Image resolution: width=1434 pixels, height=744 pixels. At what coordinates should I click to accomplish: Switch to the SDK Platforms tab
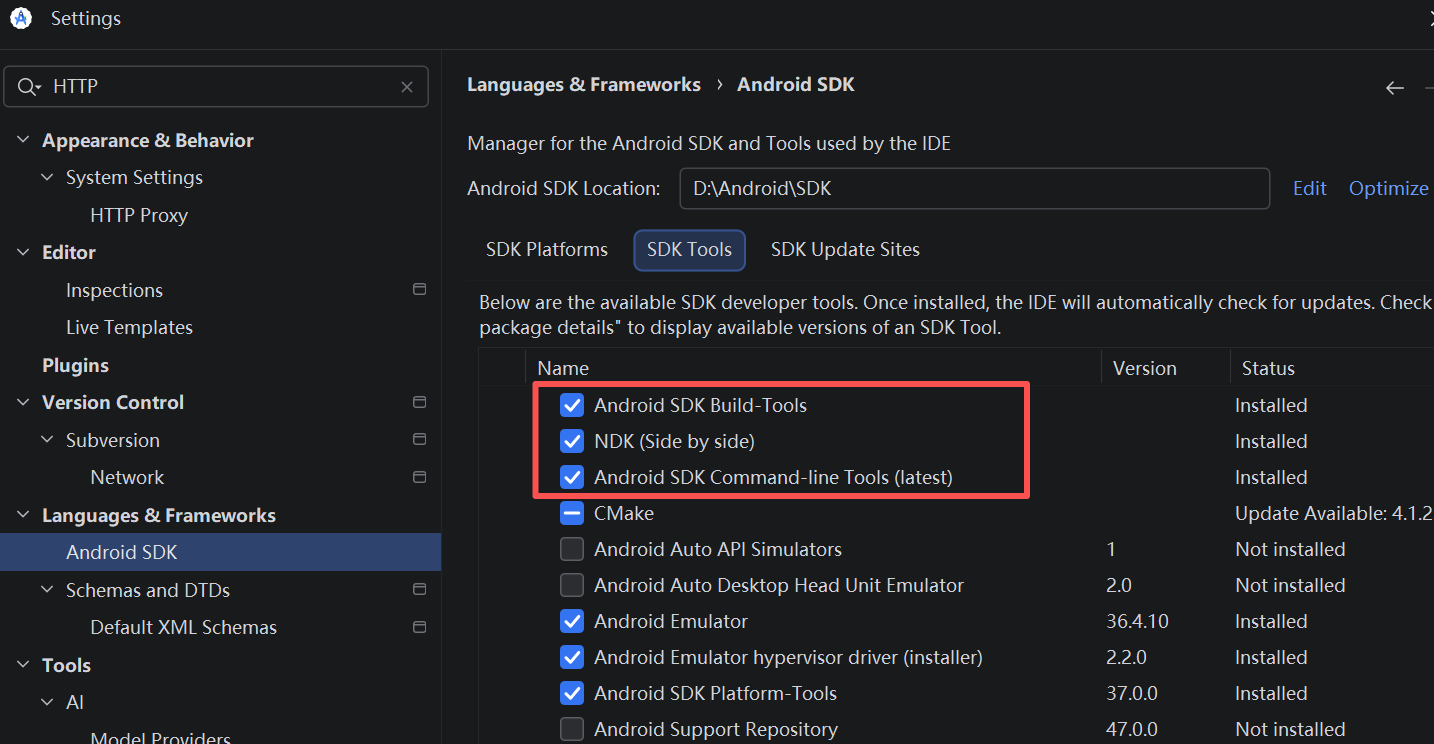547,249
